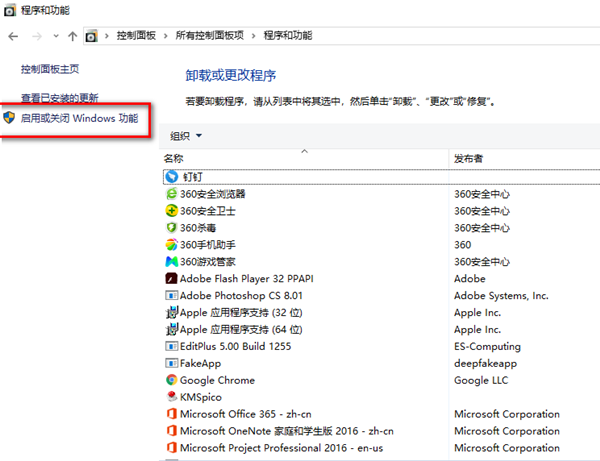The width and height of the screenshot is (600, 461).
Task: Navigate up one level with up arrow
Action: (72, 36)
